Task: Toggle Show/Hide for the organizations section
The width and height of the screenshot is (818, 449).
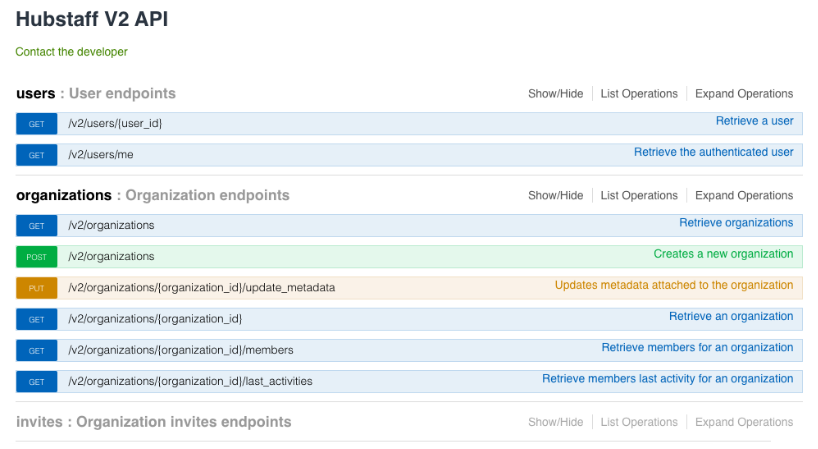Action: coord(555,196)
